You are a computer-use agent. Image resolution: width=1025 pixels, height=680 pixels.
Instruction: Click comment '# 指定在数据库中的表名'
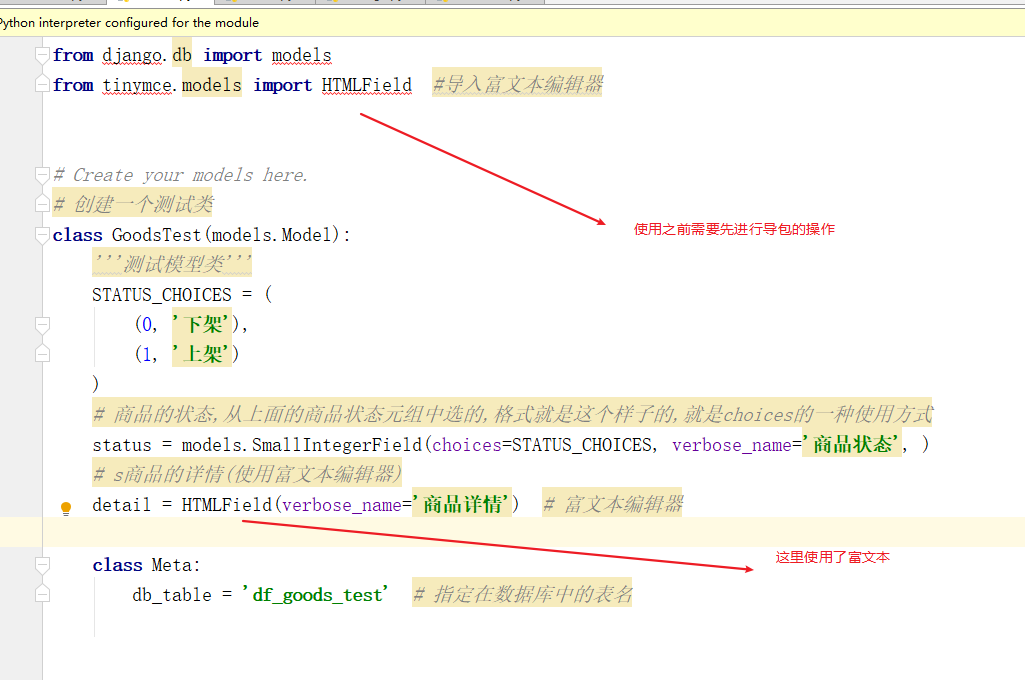pos(522,594)
